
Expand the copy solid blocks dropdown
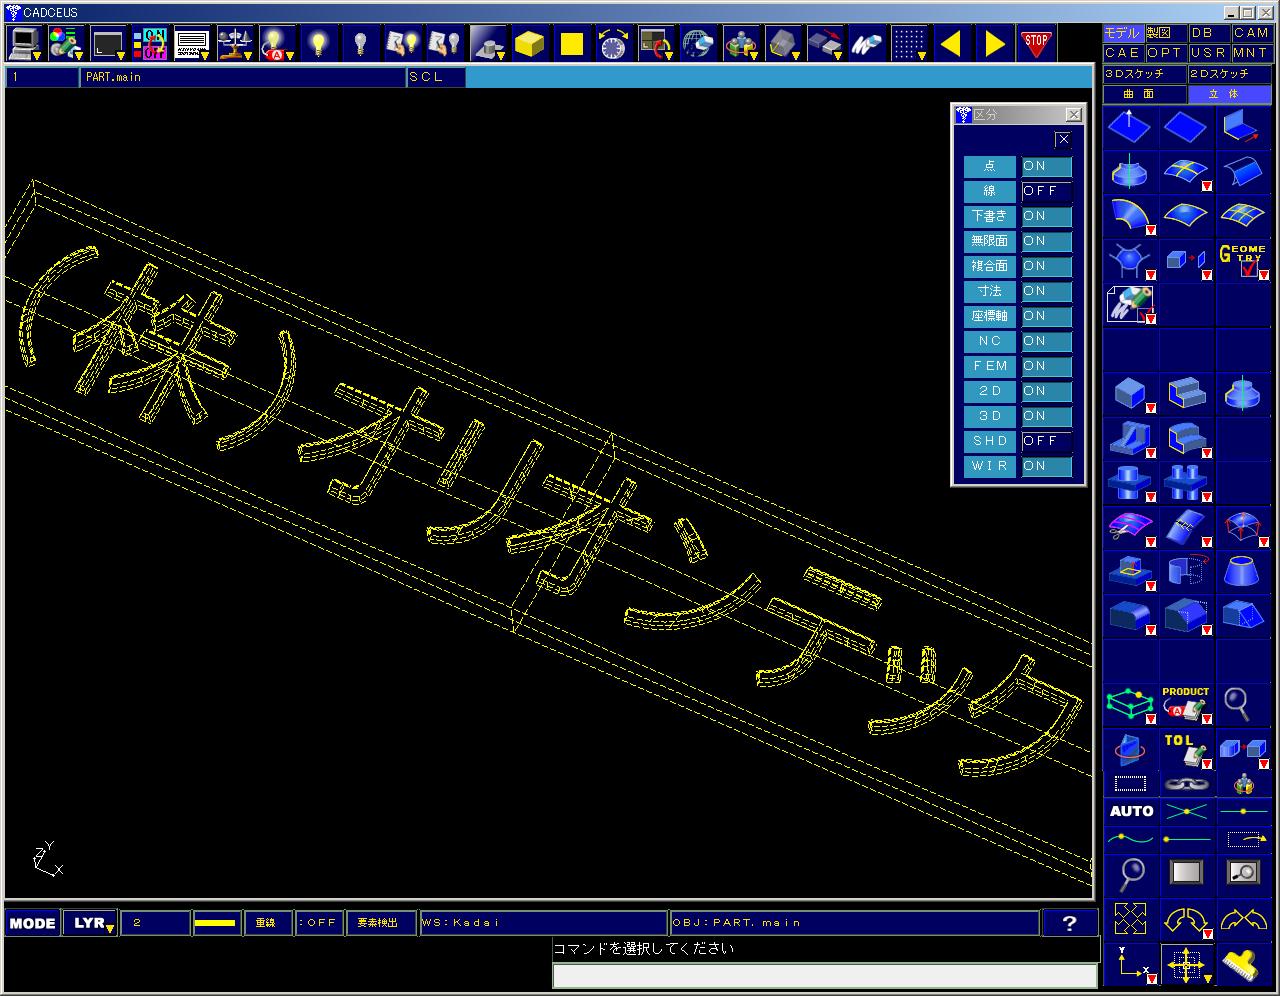click(1263, 763)
